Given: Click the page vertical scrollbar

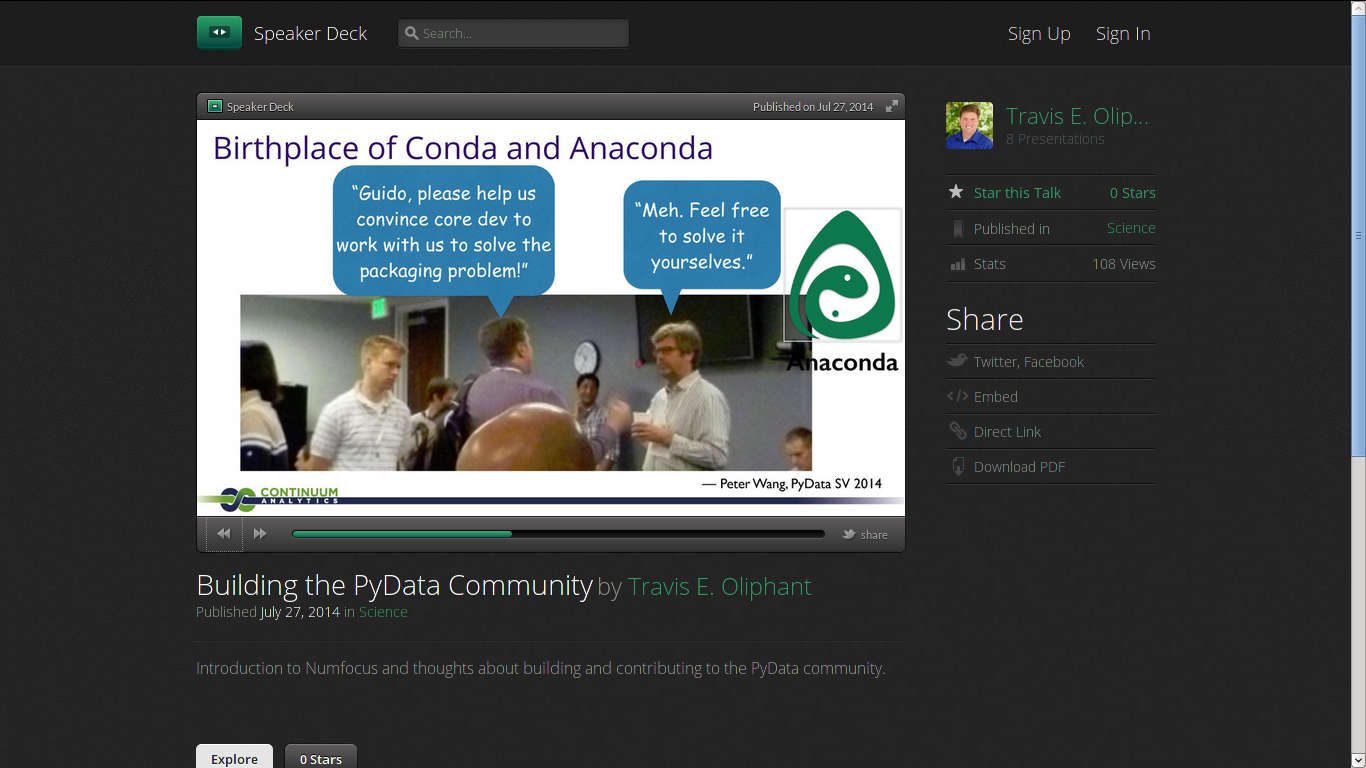Looking at the screenshot, I should [1358, 236].
